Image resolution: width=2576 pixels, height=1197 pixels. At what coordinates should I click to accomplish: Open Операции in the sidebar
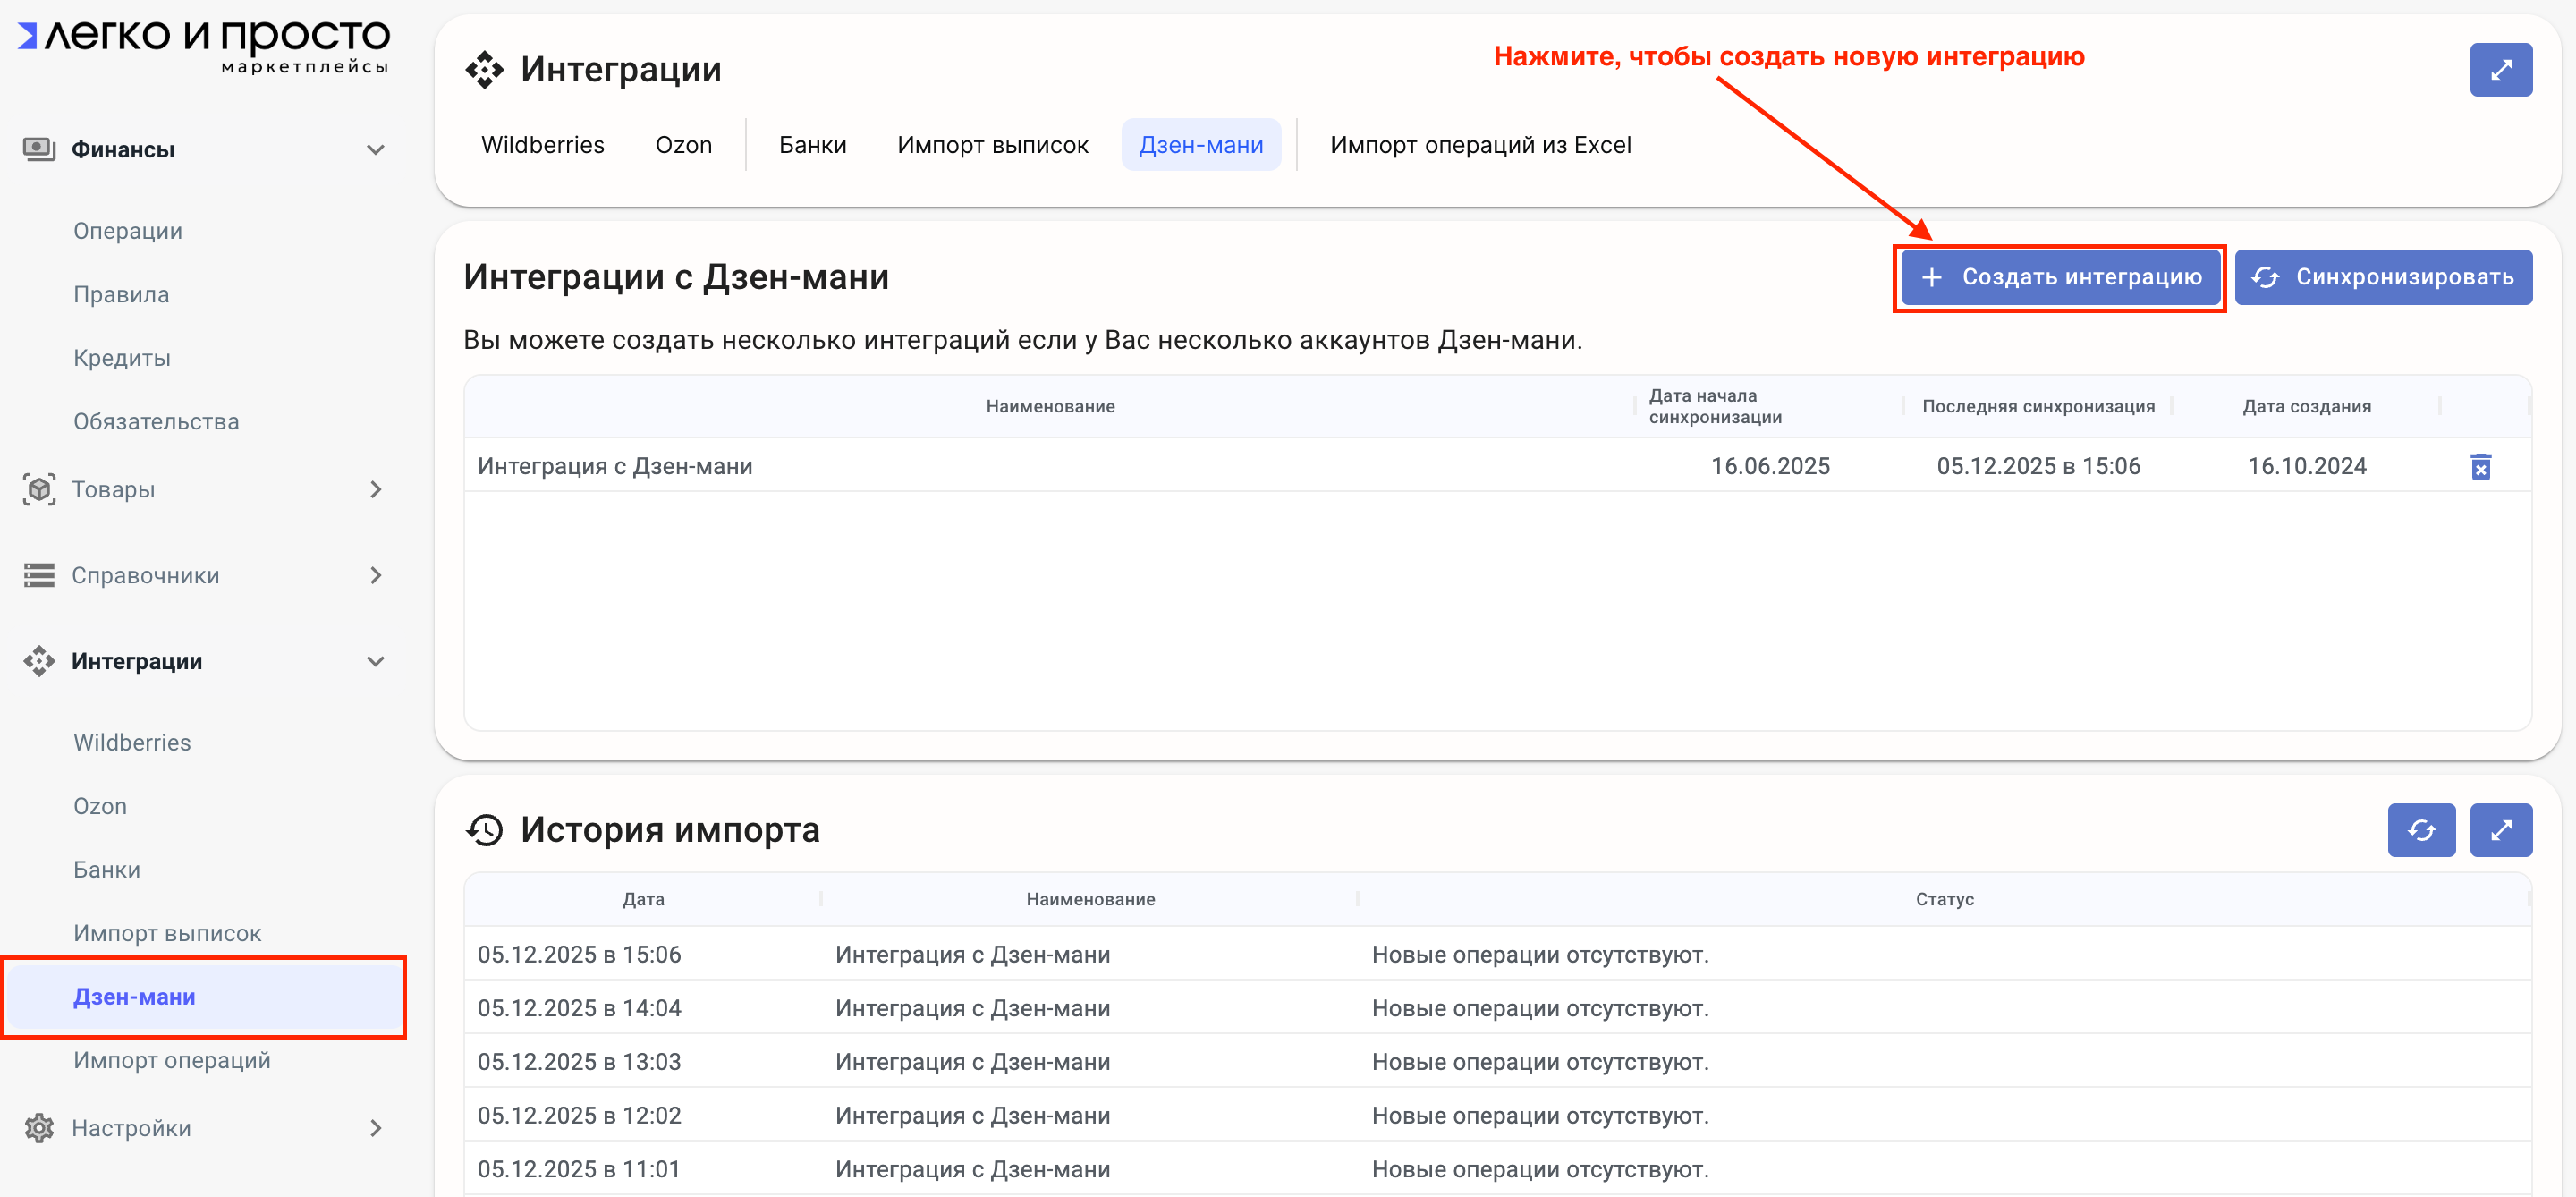(x=128, y=231)
